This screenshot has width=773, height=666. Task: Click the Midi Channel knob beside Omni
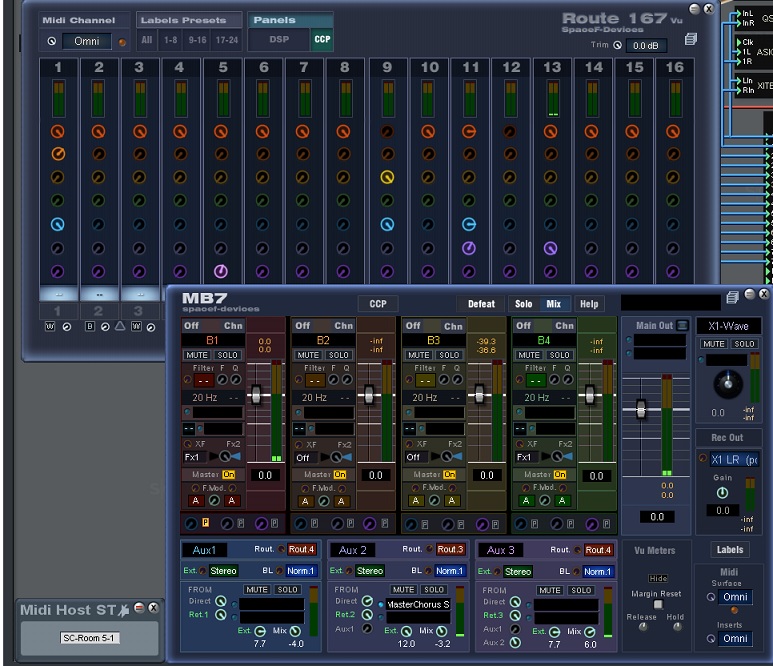52,41
